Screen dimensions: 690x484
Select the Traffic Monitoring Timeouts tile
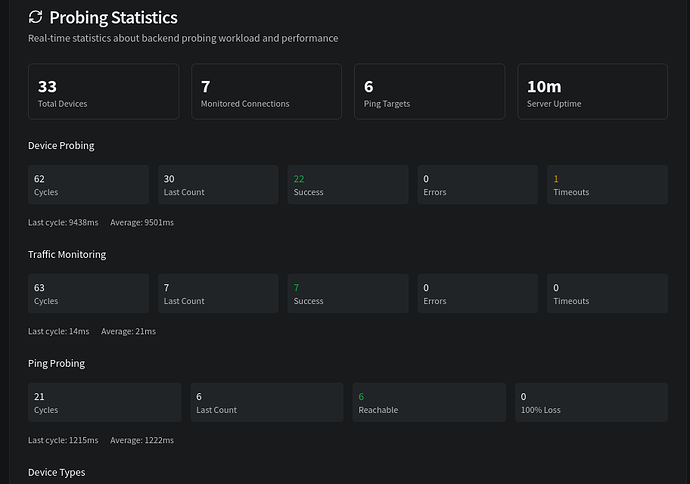607,294
